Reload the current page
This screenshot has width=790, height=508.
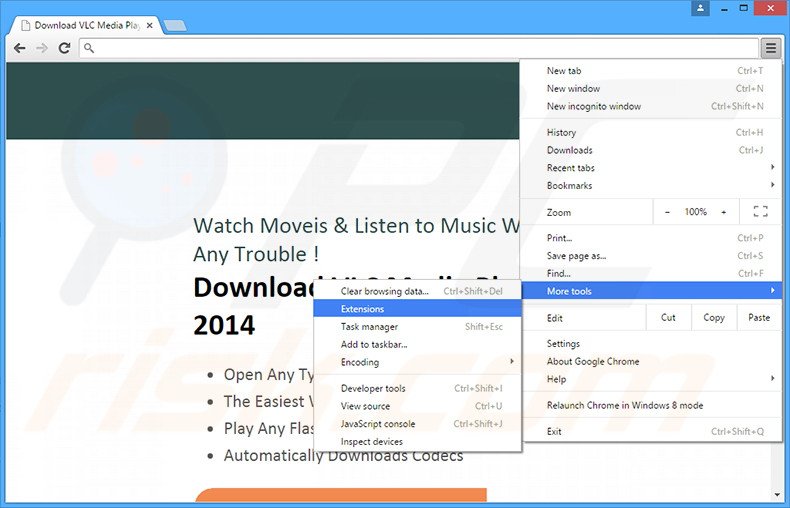click(x=64, y=48)
